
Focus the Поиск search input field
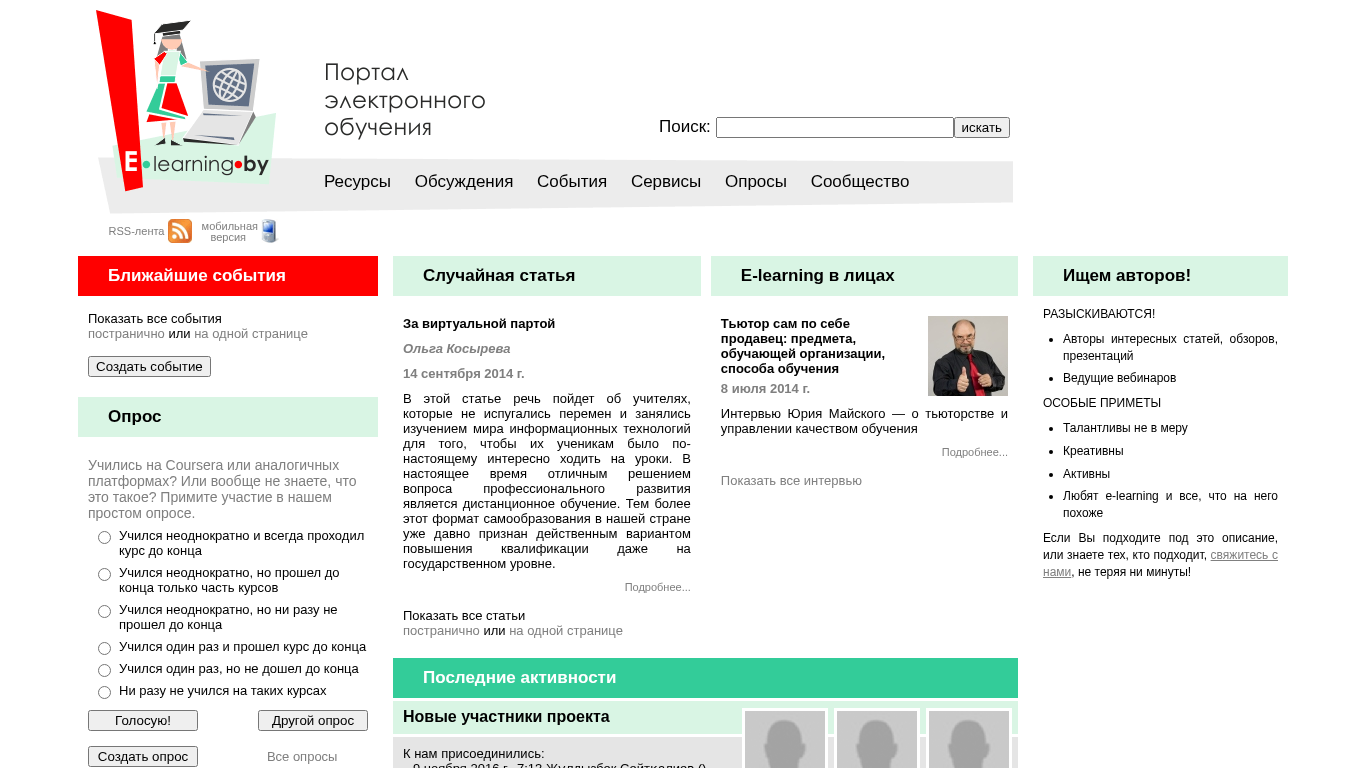tap(835, 128)
